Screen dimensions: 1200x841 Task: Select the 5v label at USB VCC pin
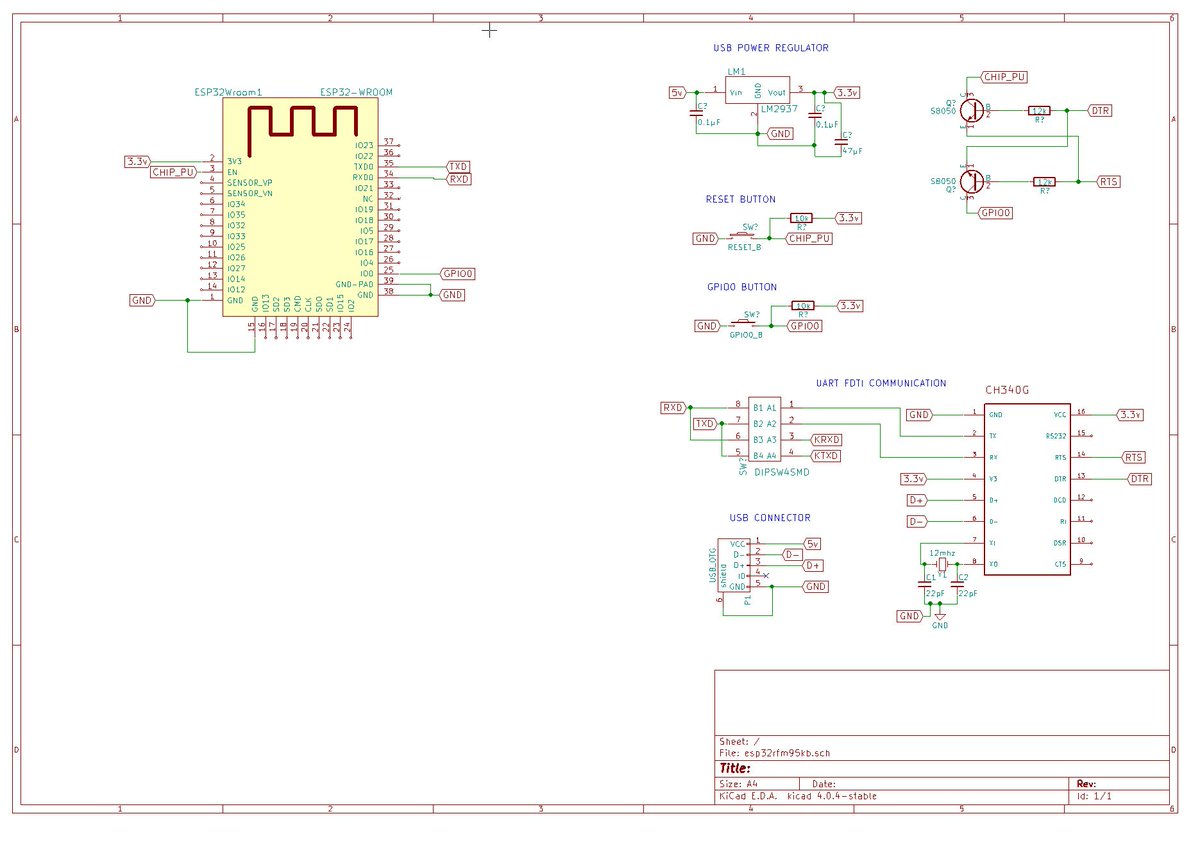[812, 544]
